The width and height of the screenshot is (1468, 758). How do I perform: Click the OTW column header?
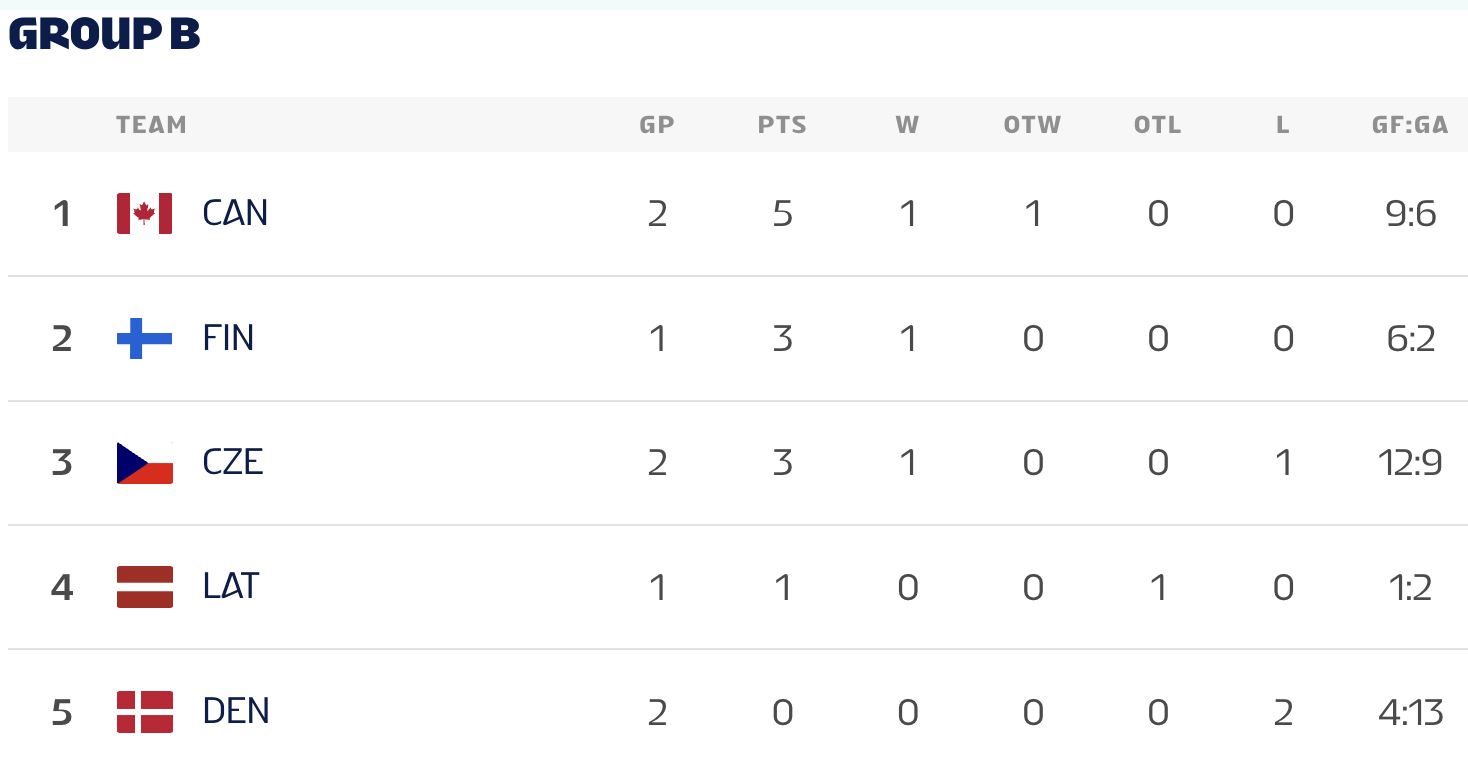(1032, 125)
